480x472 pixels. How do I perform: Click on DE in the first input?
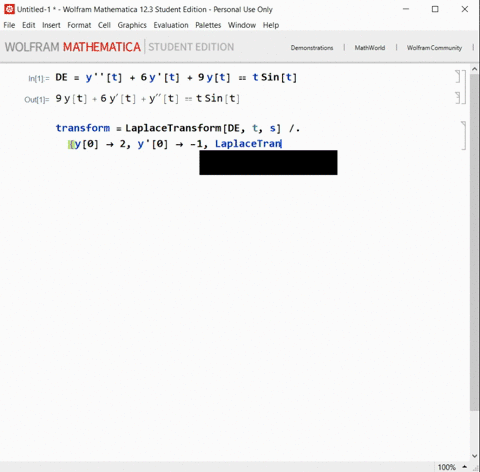point(61,77)
